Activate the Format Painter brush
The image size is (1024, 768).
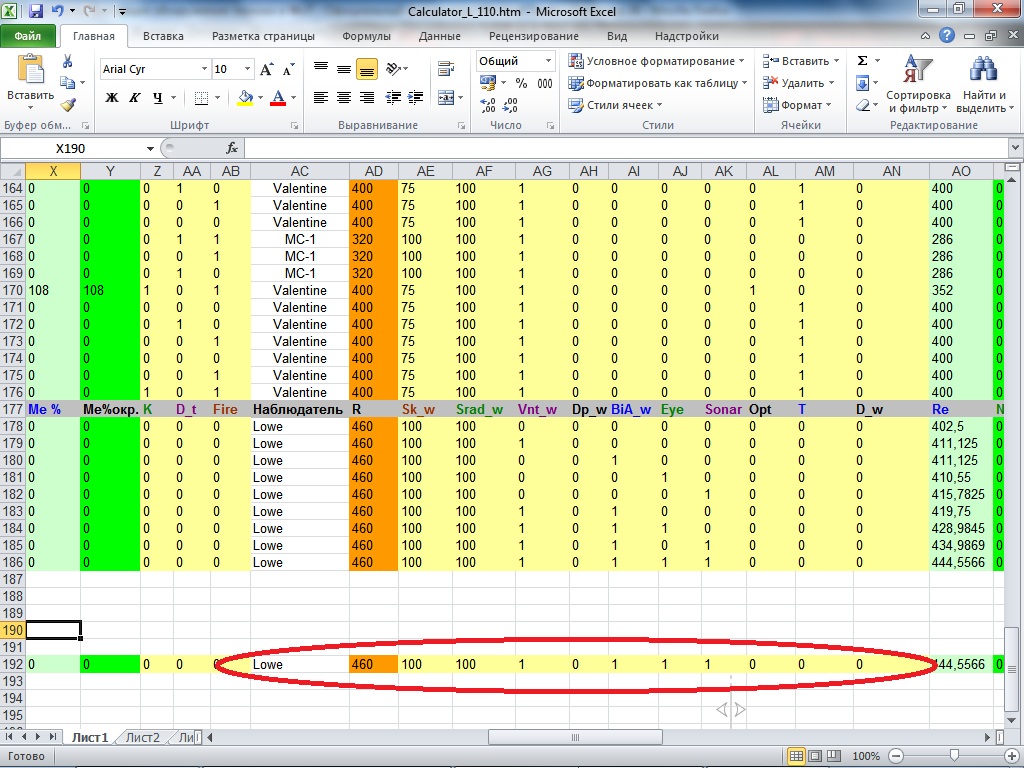click(x=68, y=104)
